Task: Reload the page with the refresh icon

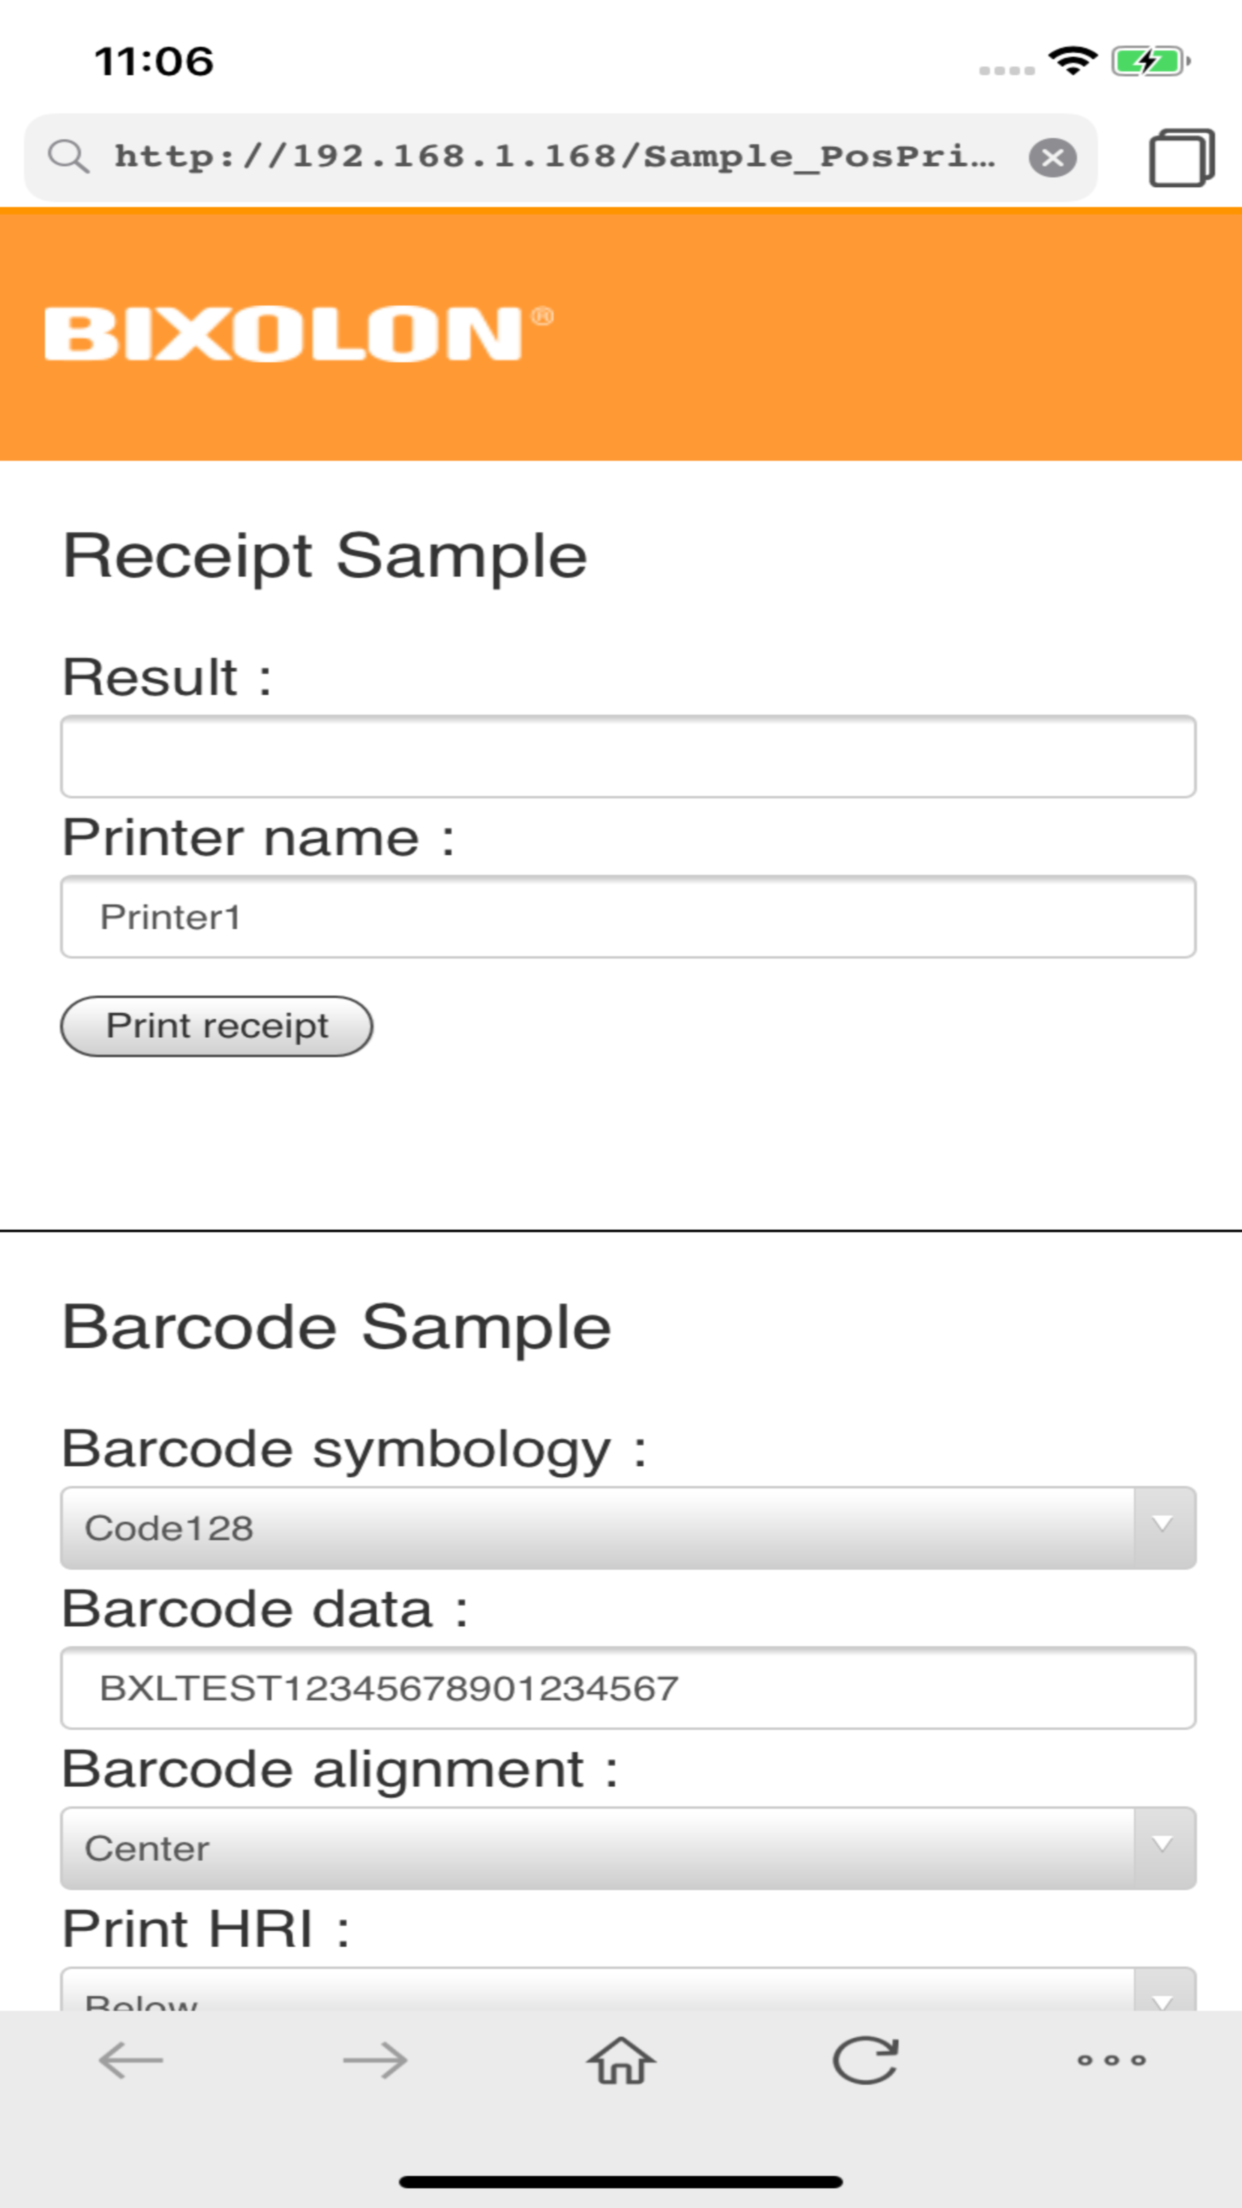Action: tap(866, 2060)
